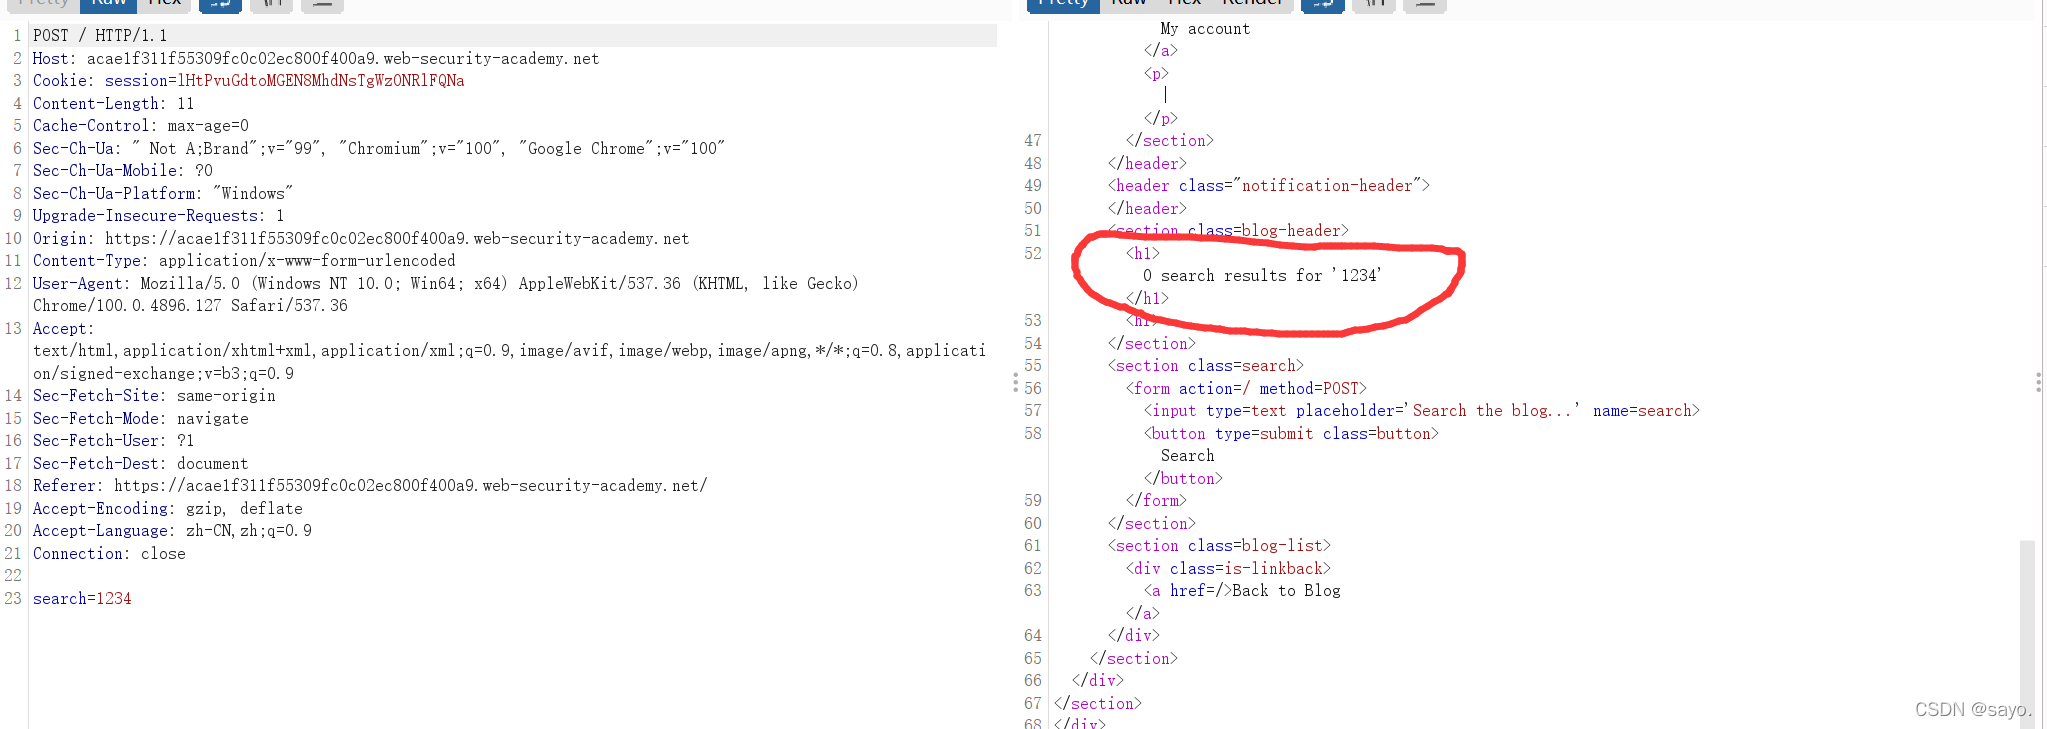Click the 'Search' button text on line 58
Viewport: 2047px width, 729px height.
pos(1188,456)
